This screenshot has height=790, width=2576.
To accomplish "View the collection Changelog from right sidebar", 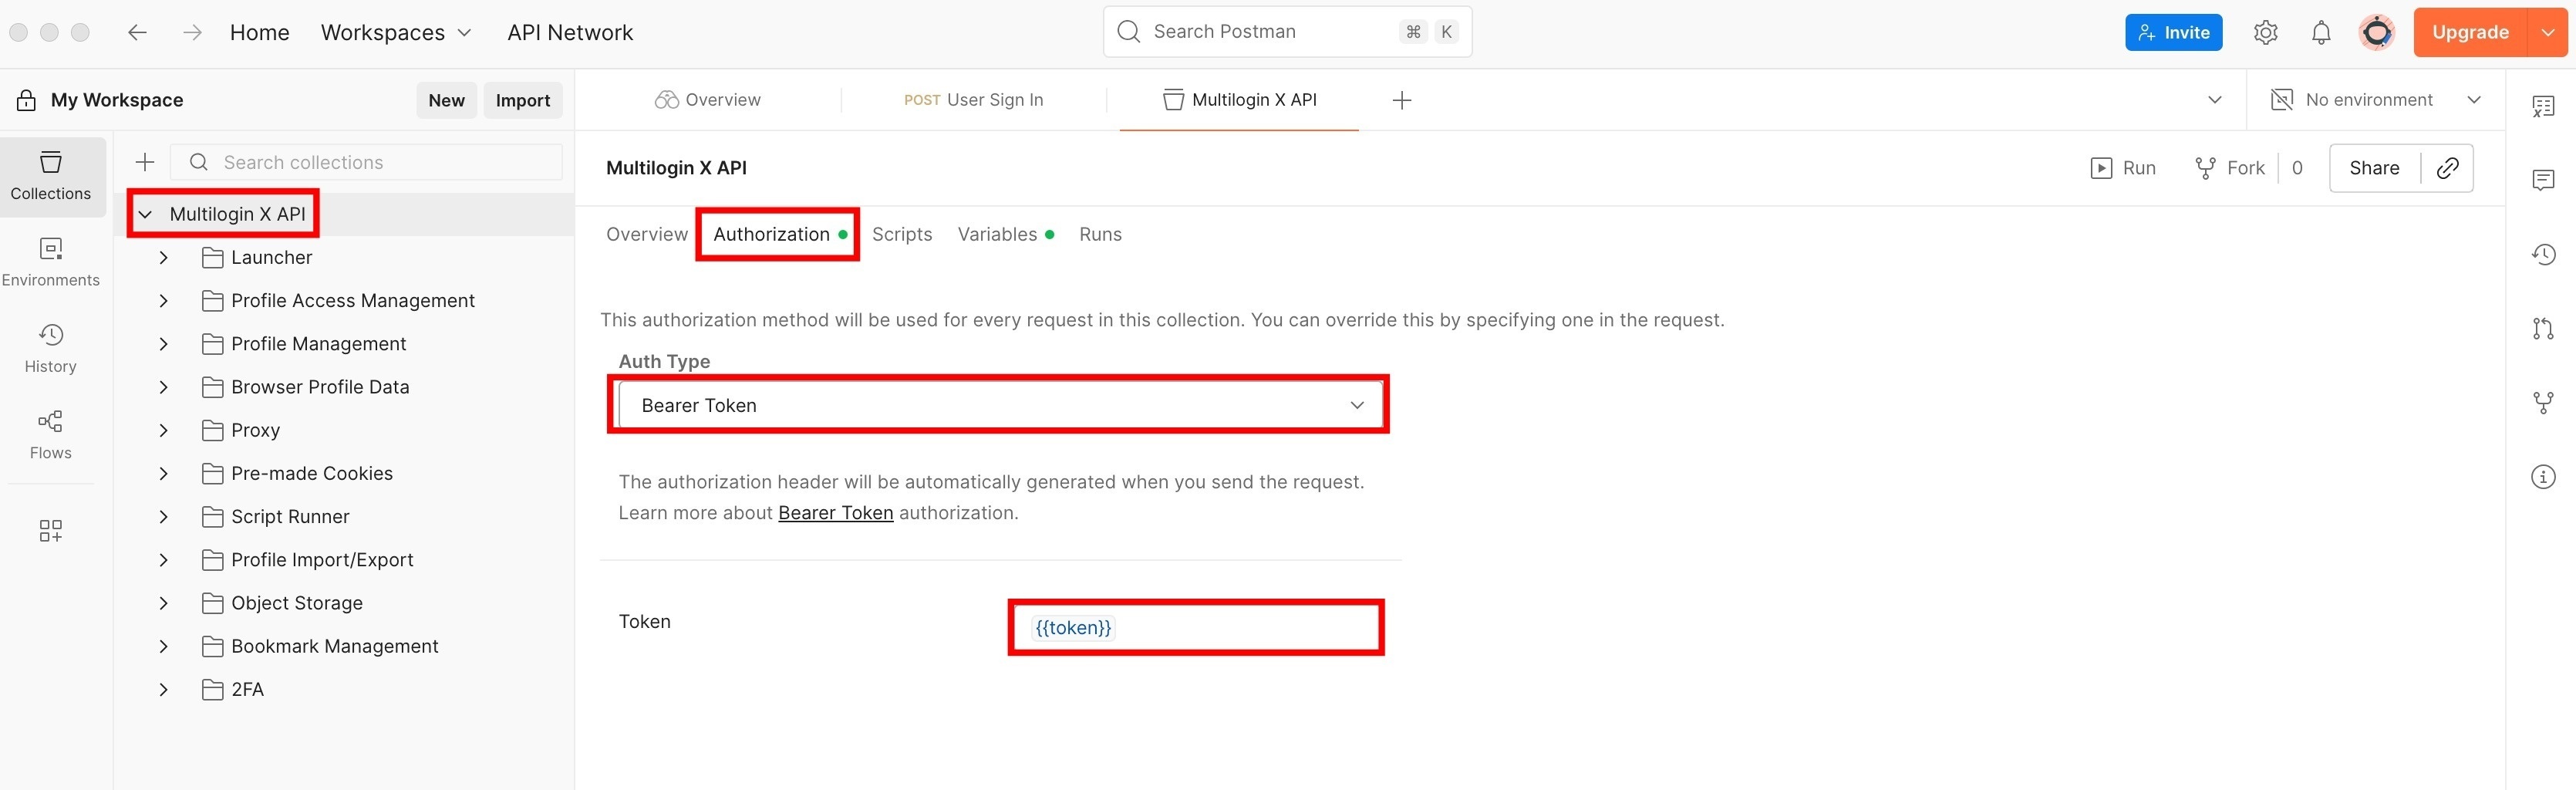I will click(2543, 255).
